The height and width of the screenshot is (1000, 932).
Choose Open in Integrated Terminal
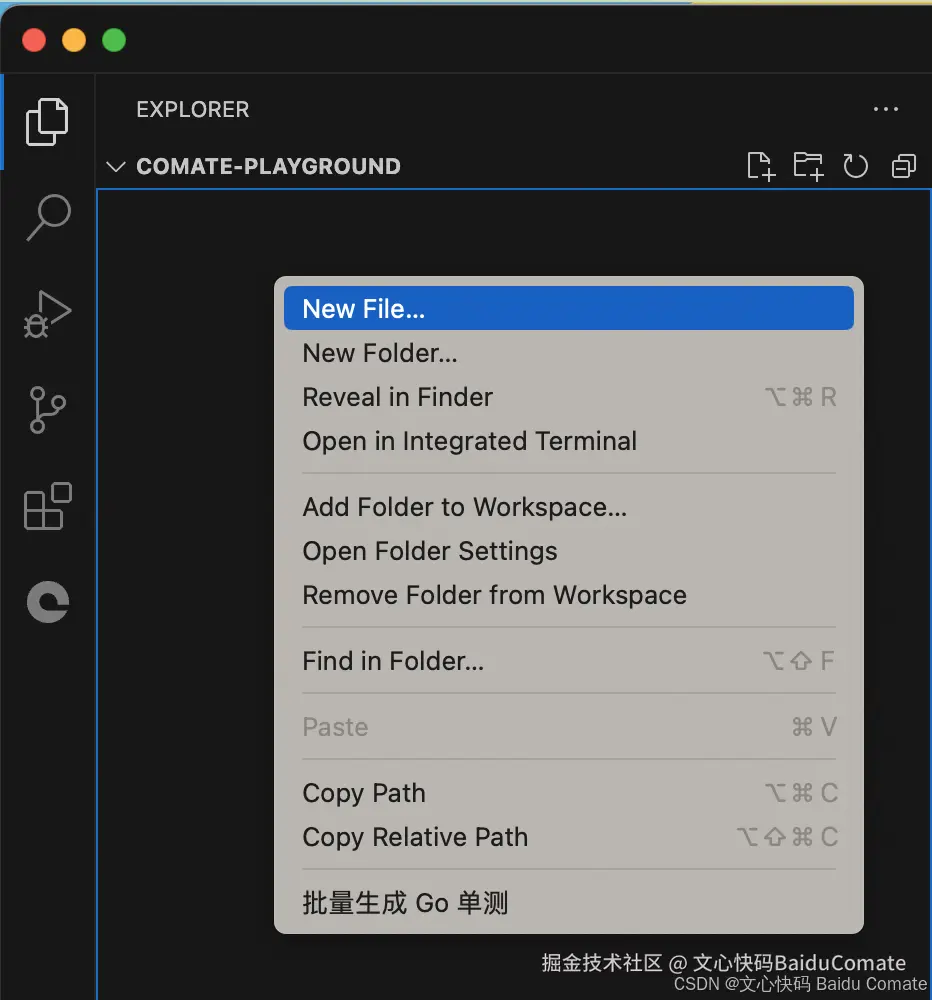click(568, 441)
